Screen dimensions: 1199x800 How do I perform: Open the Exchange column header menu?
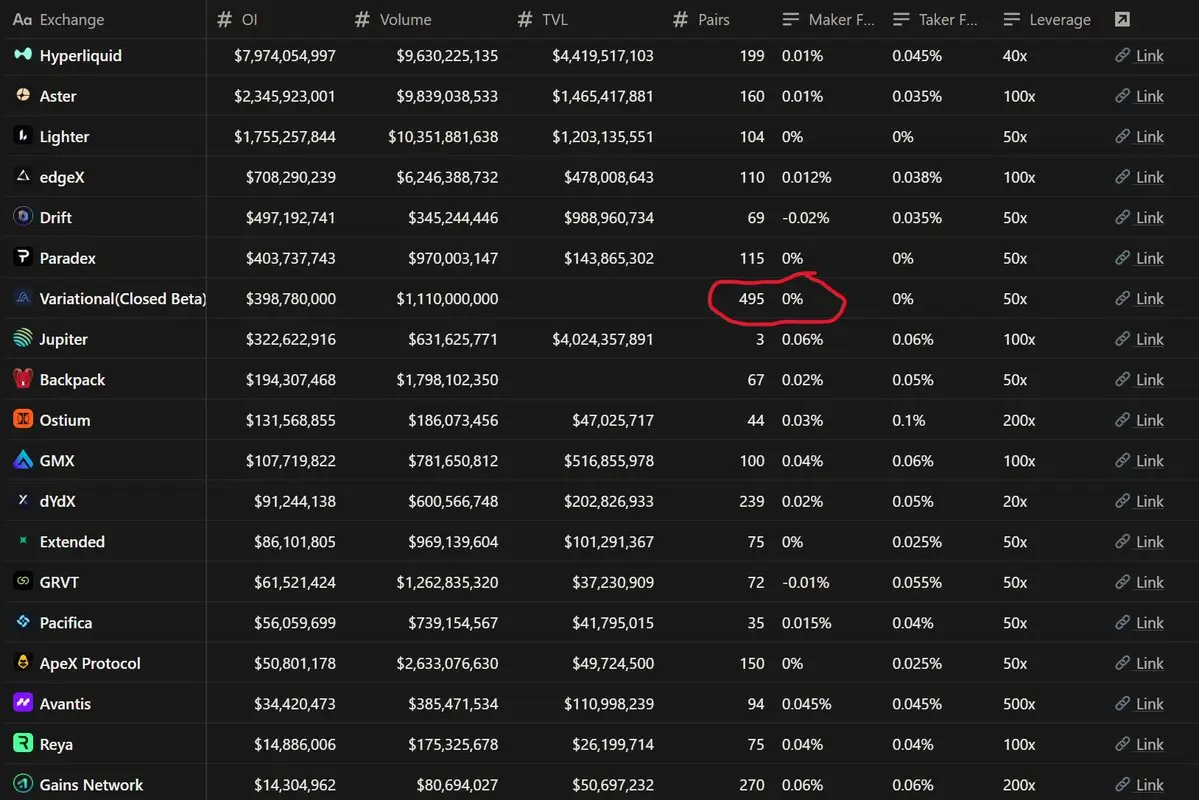(59, 19)
